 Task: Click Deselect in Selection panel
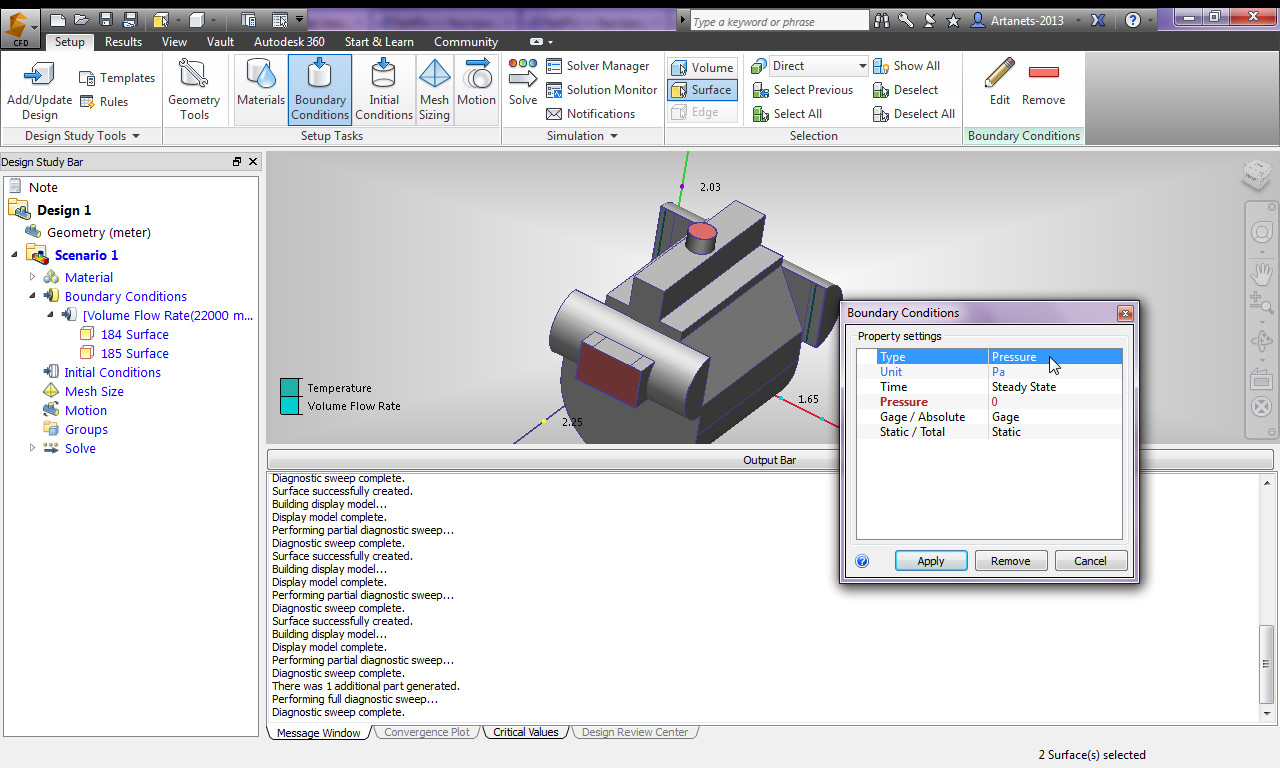905,90
